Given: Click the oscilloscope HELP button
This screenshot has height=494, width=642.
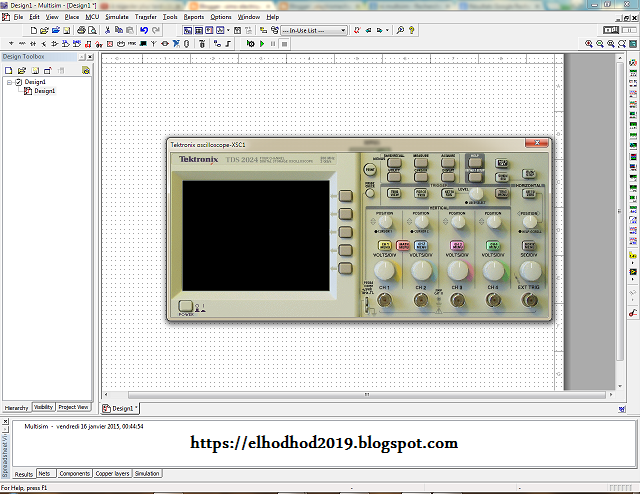Looking at the screenshot, I should [475, 162].
